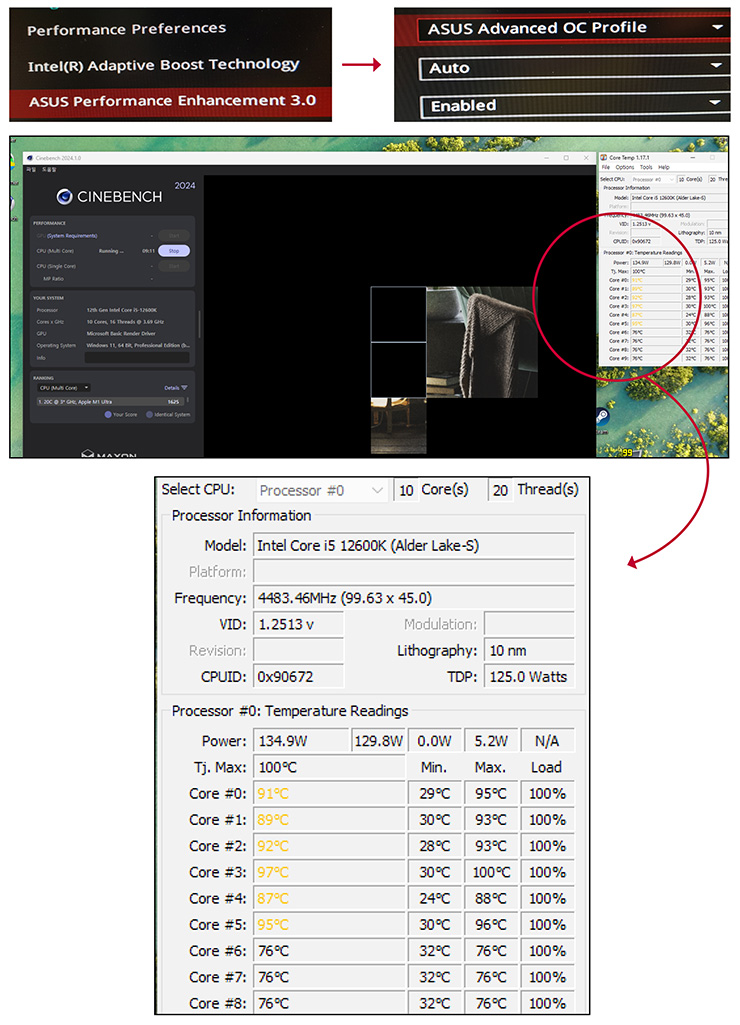
Task: Click the Cinebench left panel scrollbar
Action: [198, 325]
